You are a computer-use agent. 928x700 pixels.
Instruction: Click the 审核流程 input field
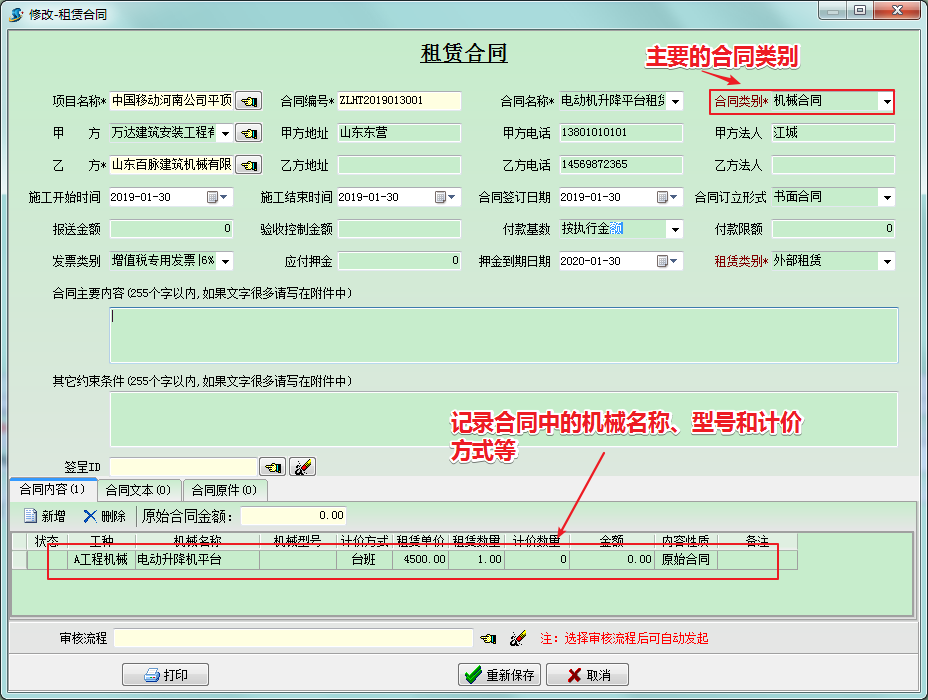[x=294, y=638]
